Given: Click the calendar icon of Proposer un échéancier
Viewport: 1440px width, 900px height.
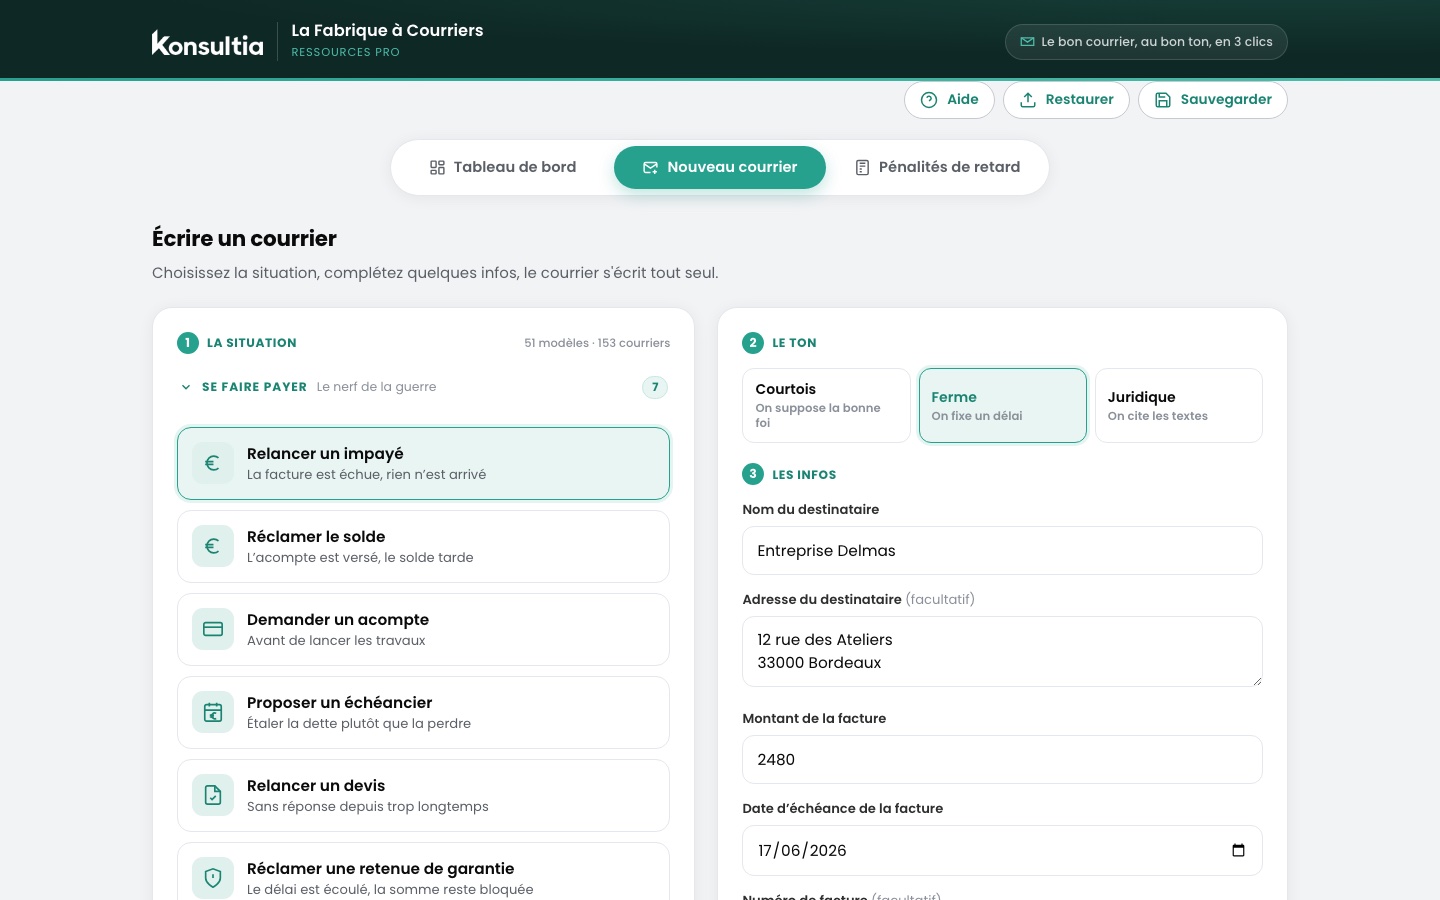Looking at the screenshot, I should pyautogui.click(x=213, y=712).
